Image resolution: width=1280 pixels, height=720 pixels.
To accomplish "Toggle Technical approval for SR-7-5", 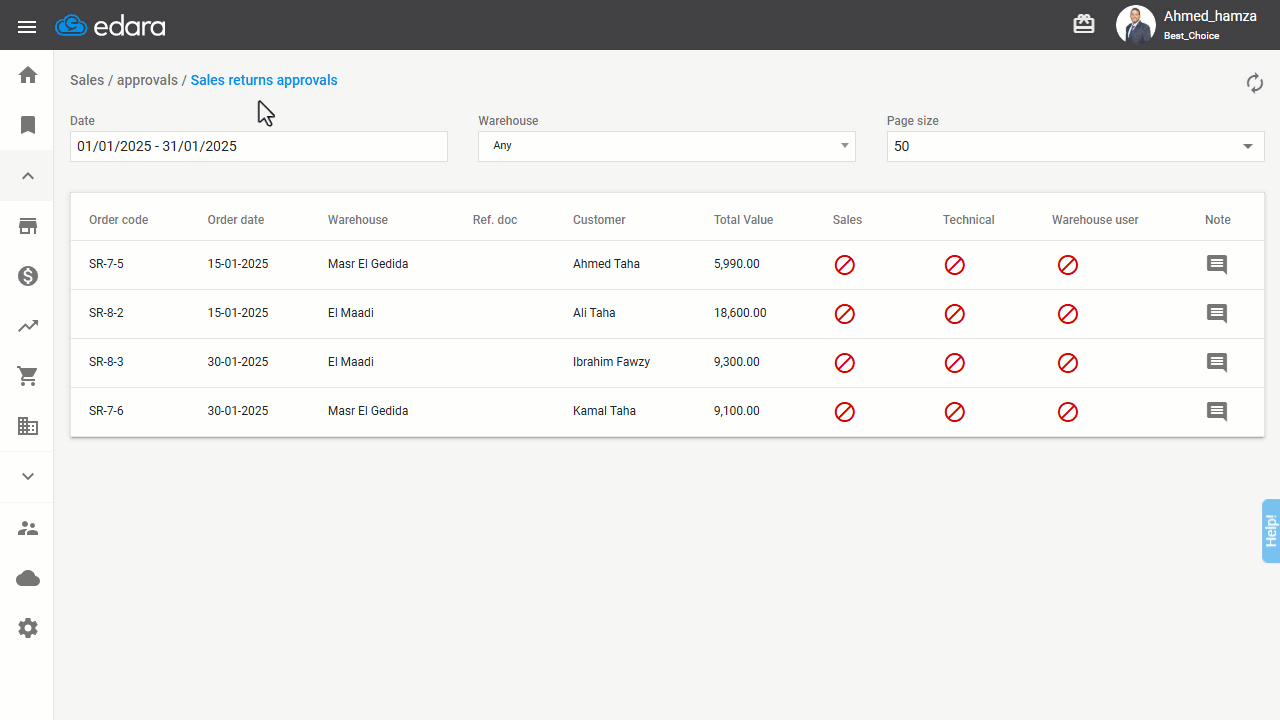I will 955,265.
